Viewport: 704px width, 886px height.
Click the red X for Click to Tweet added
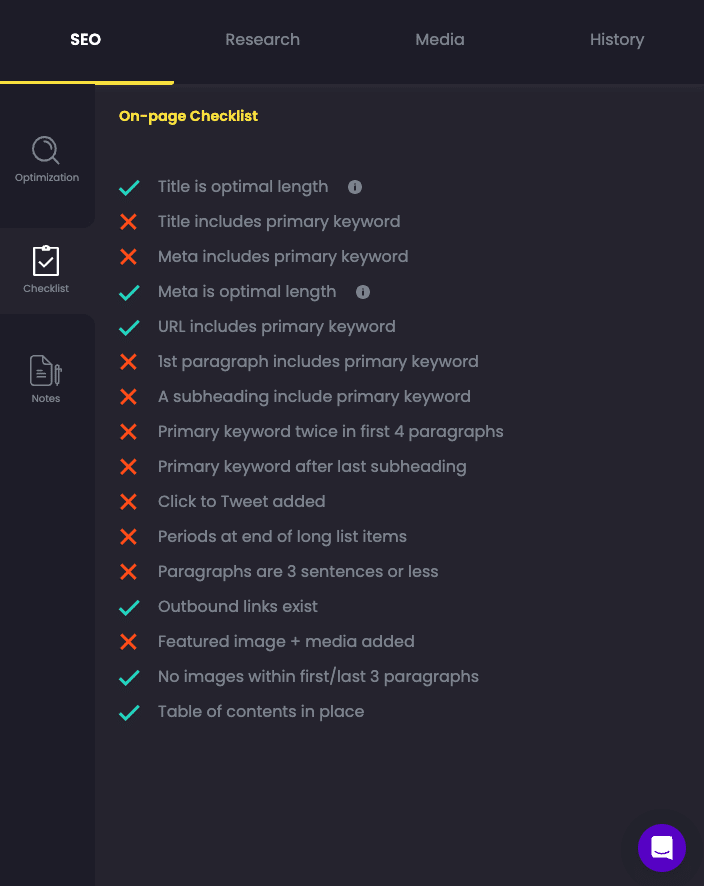(x=128, y=502)
